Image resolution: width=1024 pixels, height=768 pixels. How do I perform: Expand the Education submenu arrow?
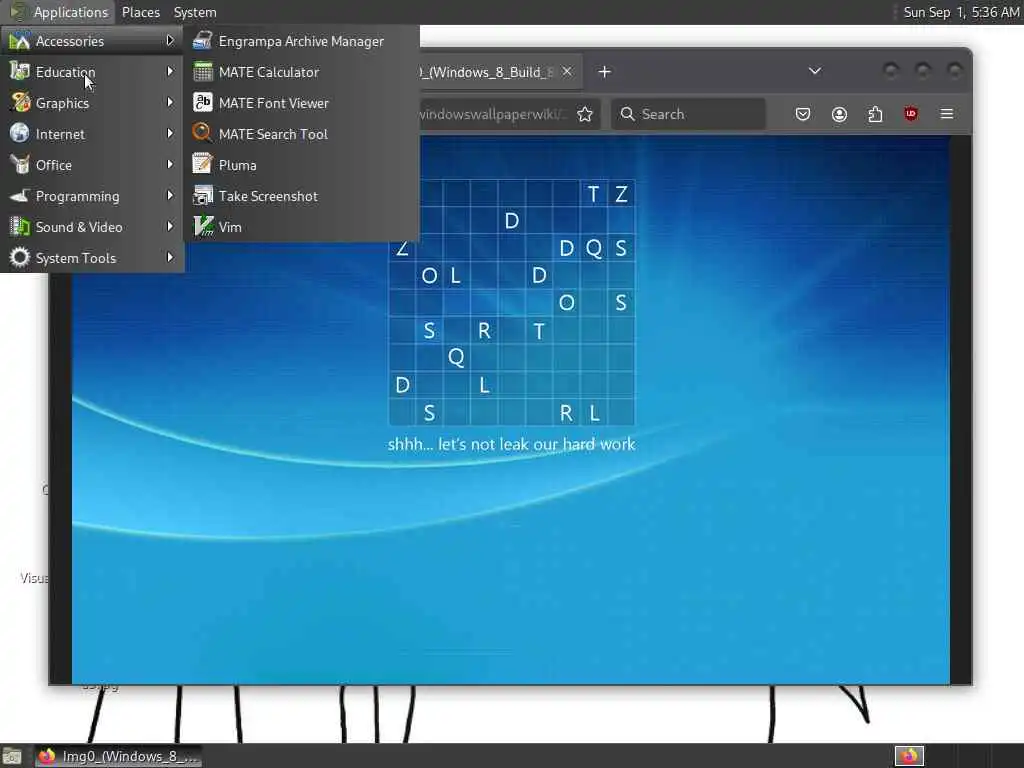click(170, 71)
